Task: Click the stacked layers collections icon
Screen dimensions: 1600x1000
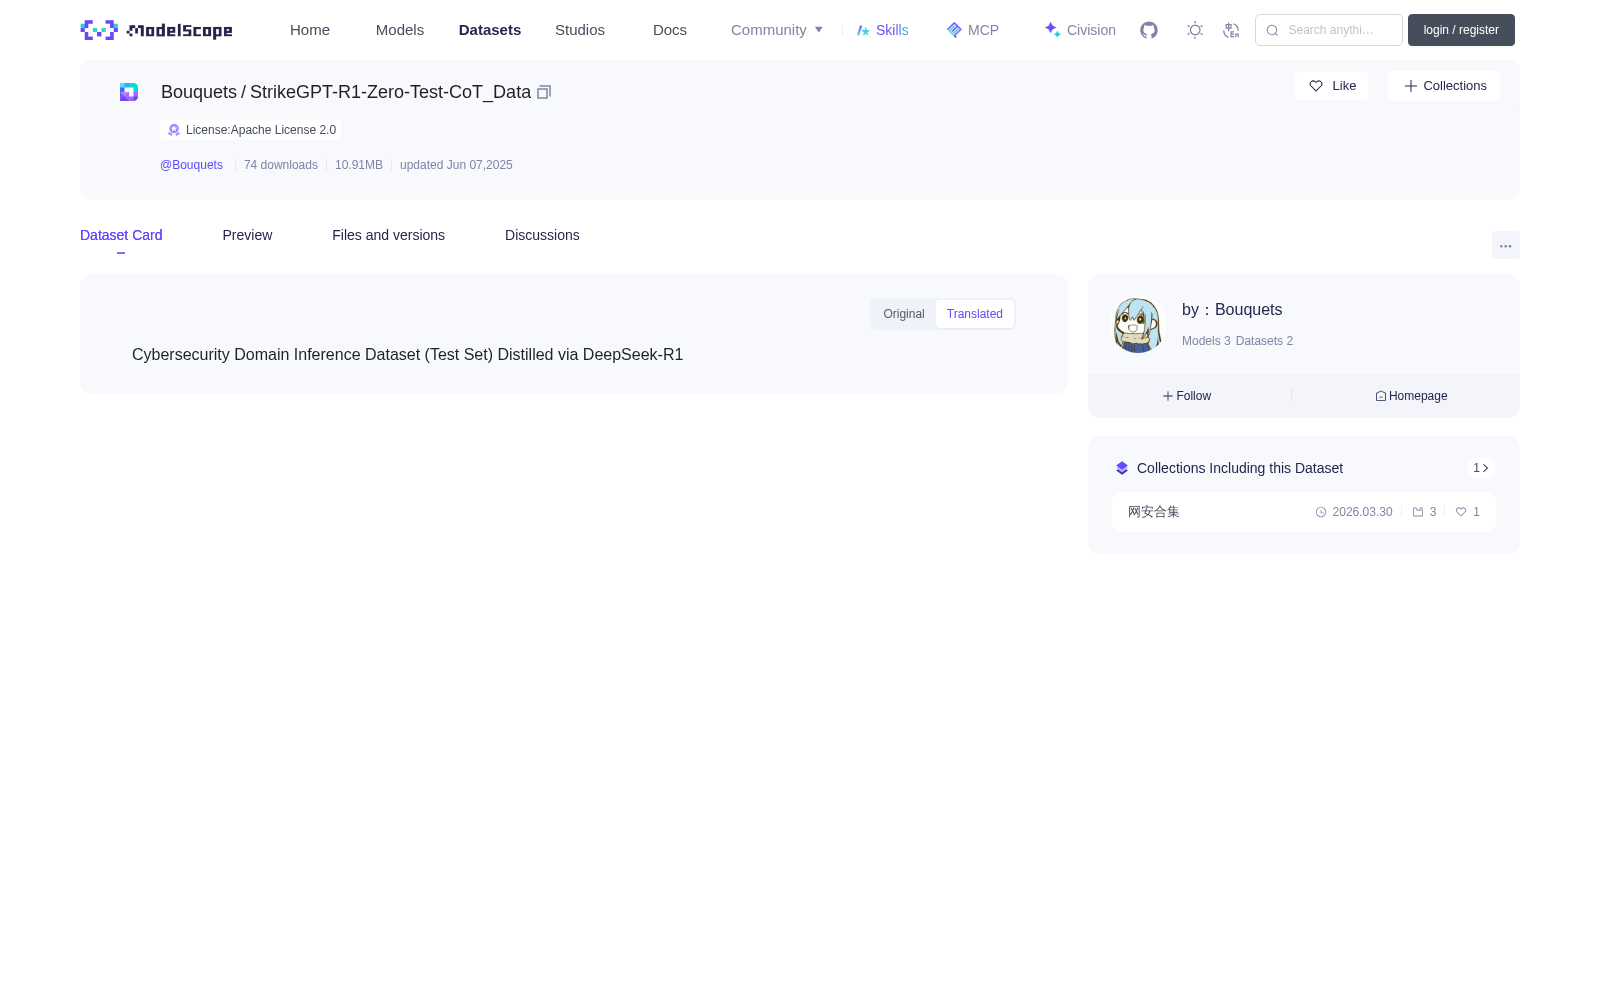Action: click(x=1122, y=468)
